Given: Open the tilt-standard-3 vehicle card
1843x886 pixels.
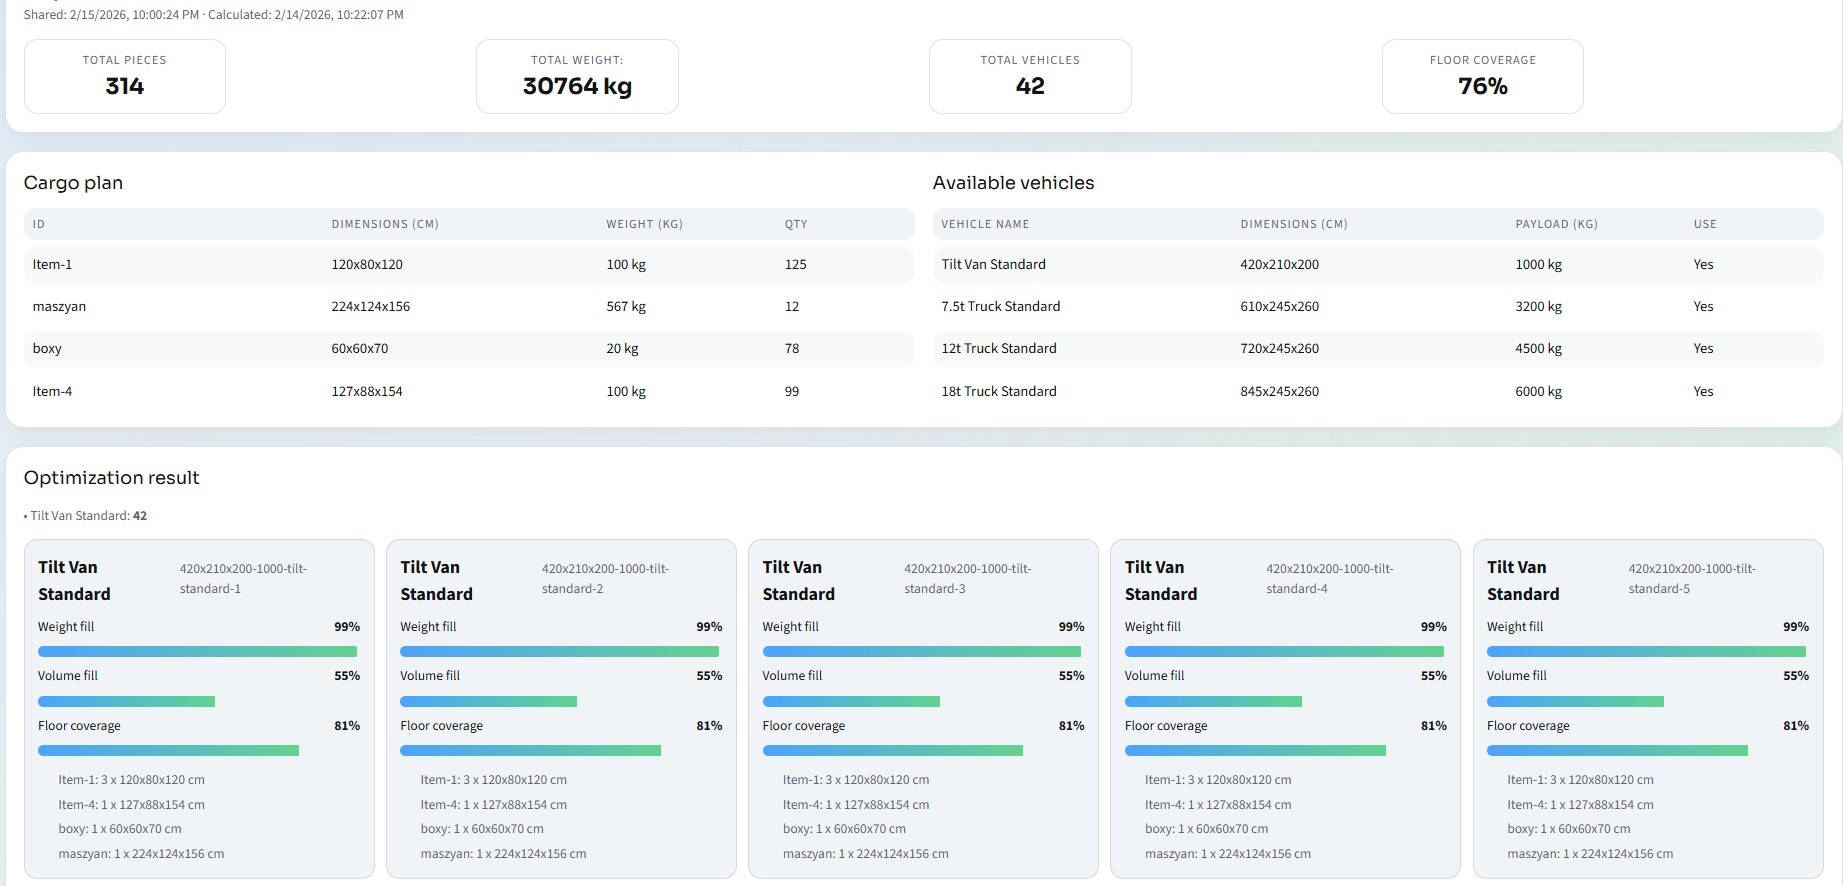Looking at the screenshot, I should [x=923, y=709].
